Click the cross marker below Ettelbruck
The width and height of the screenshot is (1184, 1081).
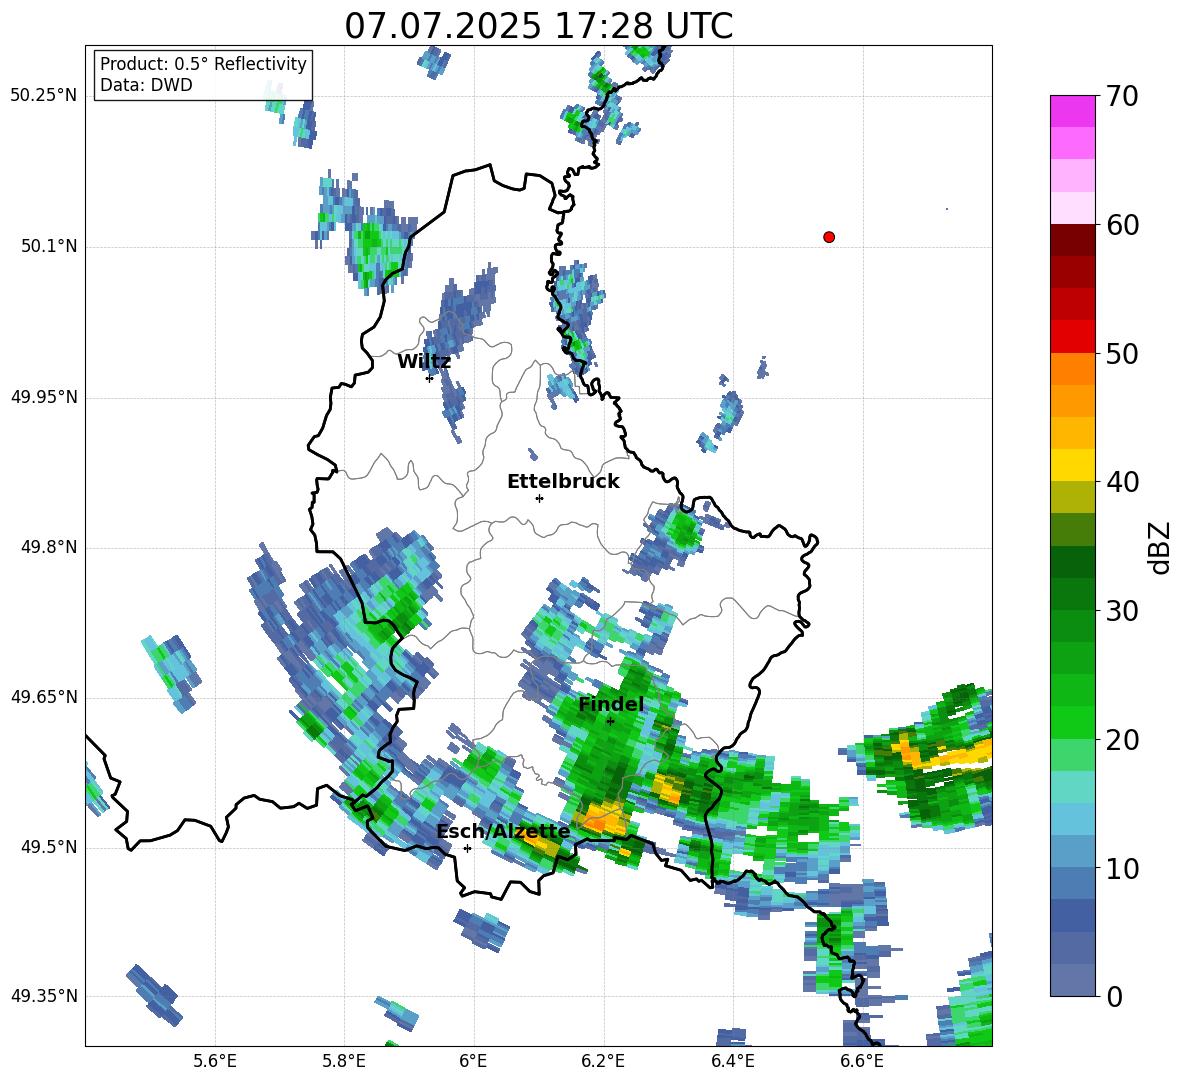pyautogui.click(x=539, y=498)
